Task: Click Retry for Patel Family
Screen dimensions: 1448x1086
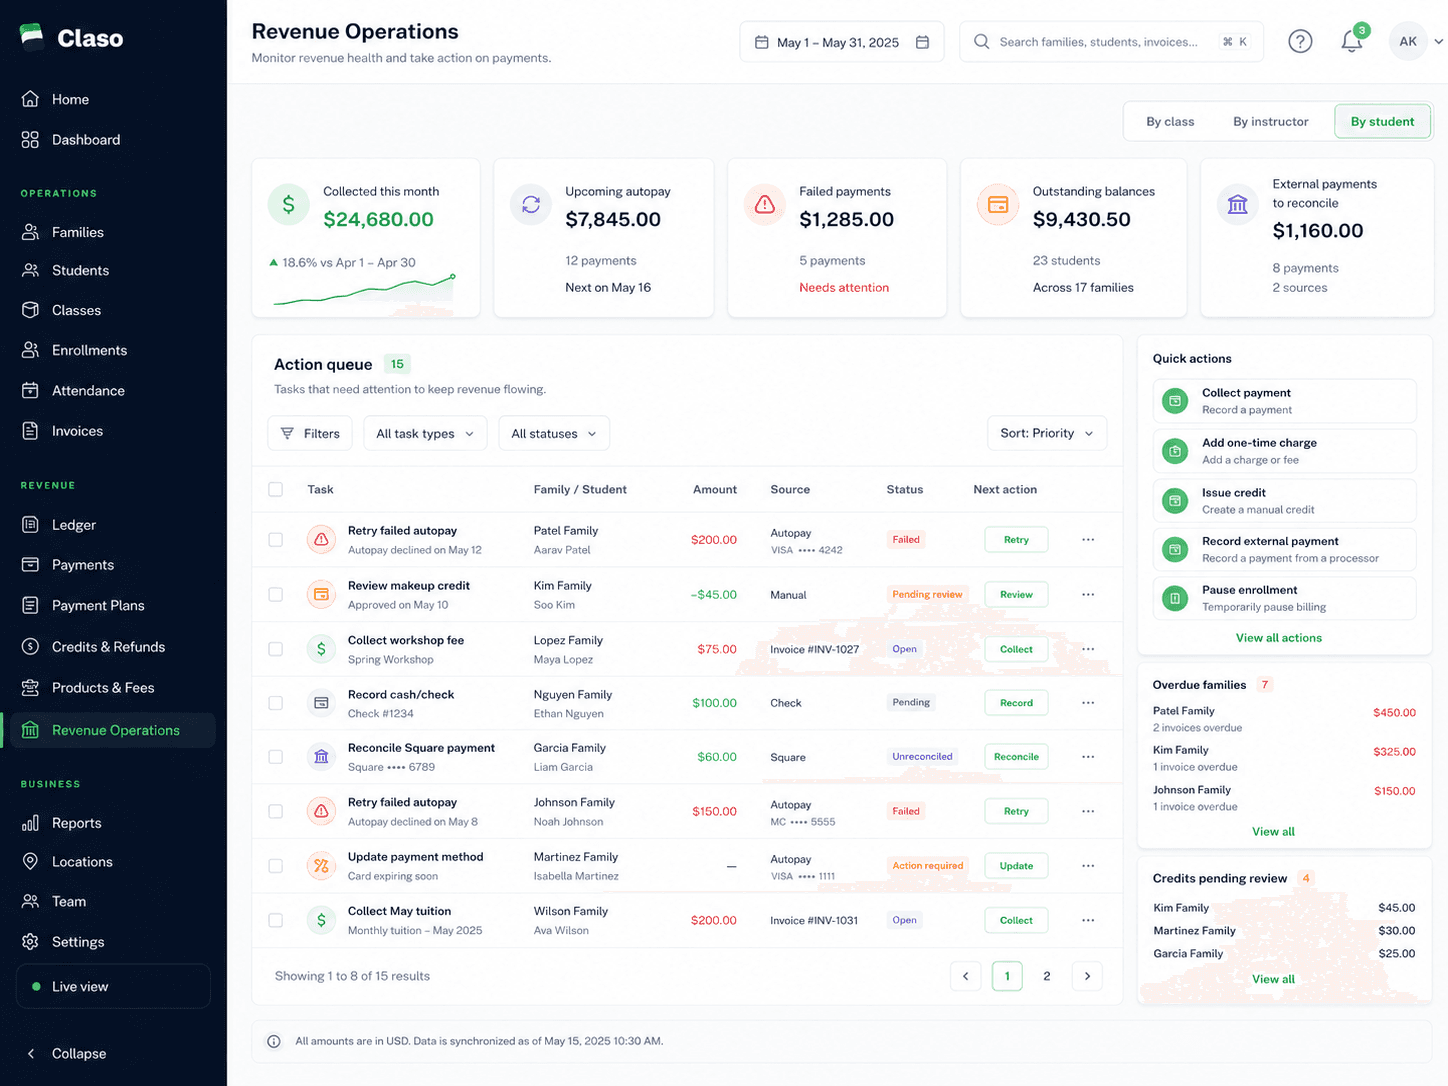Action: 1016,540
